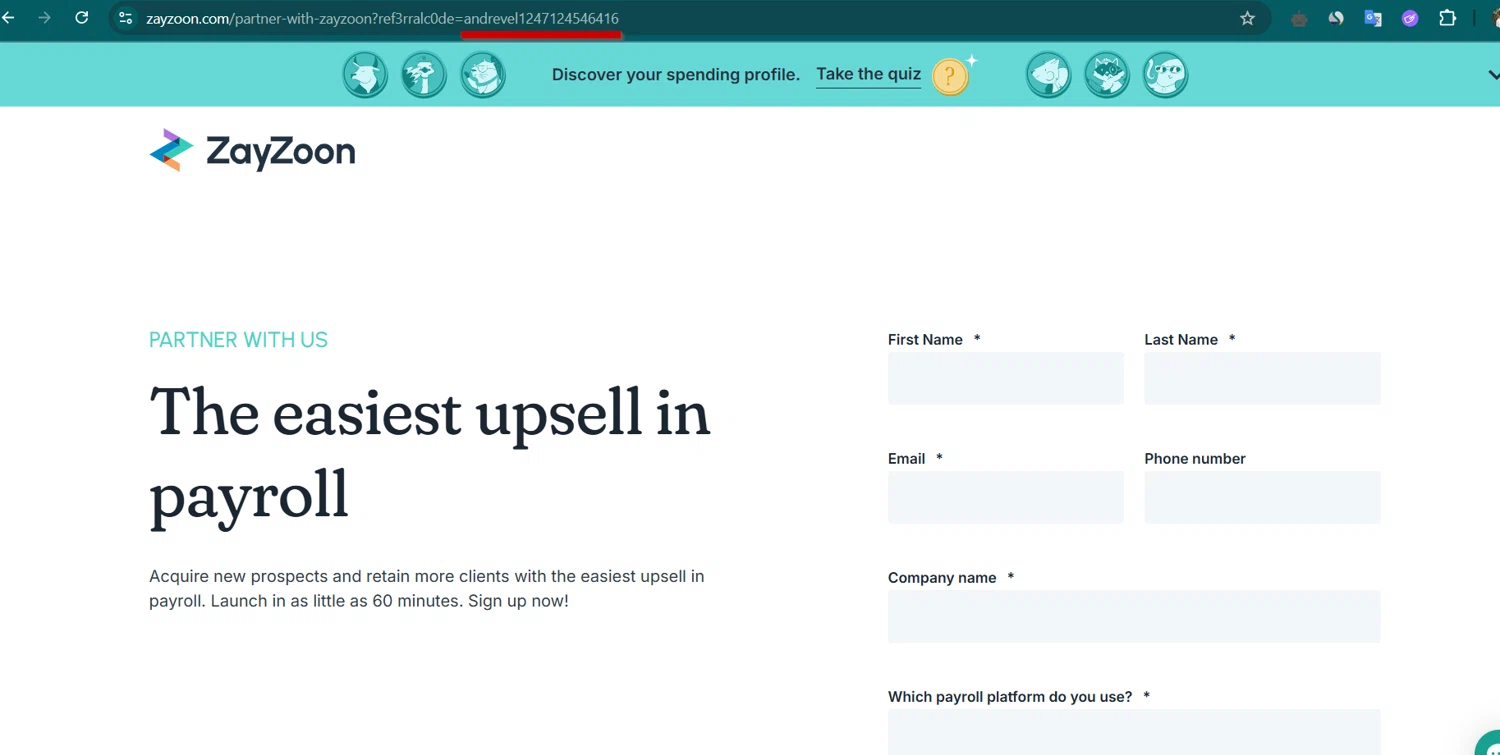Image resolution: width=1500 pixels, height=755 pixels.
Task: Open the Extensions puzzle-piece menu
Action: click(x=1447, y=18)
